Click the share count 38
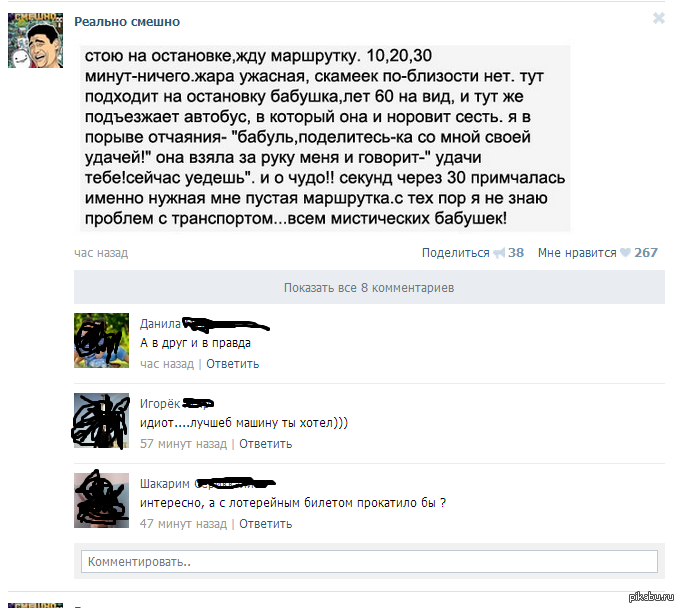 pos(516,252)
